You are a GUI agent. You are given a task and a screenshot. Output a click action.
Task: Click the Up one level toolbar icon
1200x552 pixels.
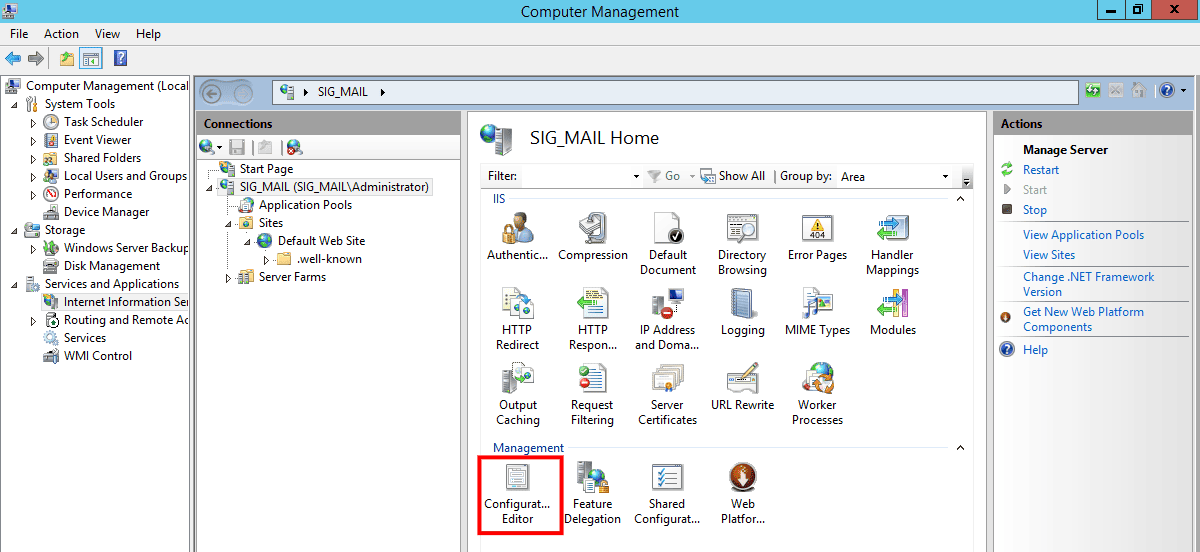[66, 58]
